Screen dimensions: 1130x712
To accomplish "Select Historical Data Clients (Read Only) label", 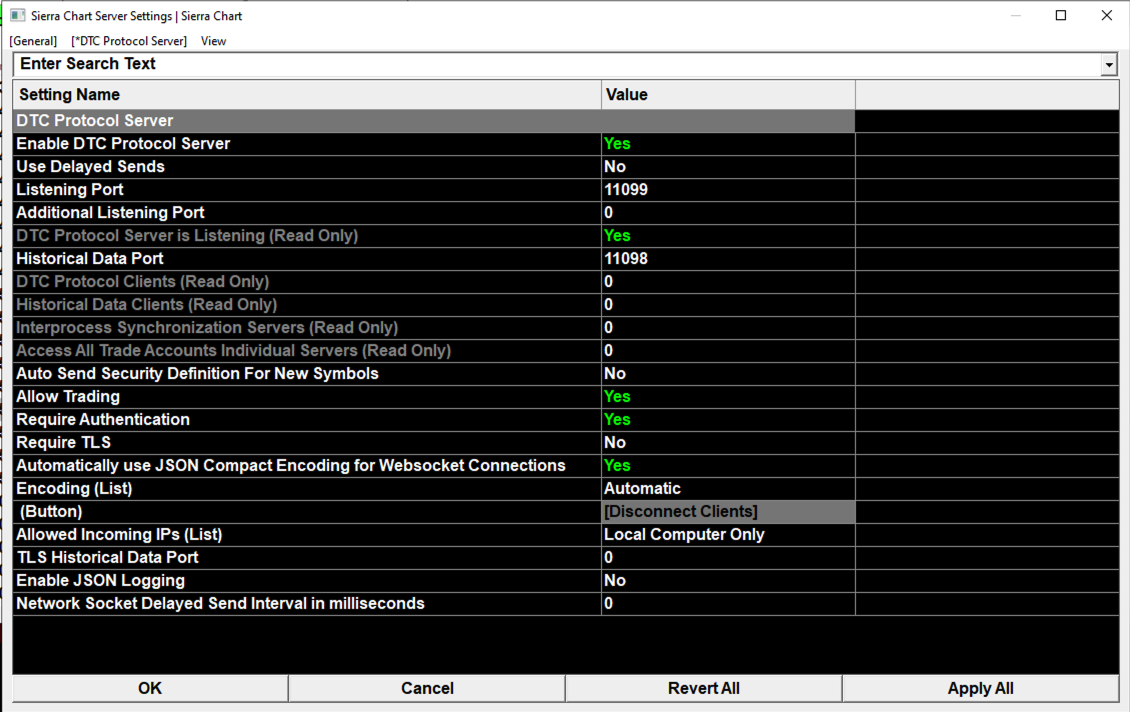I will point(146,305).
